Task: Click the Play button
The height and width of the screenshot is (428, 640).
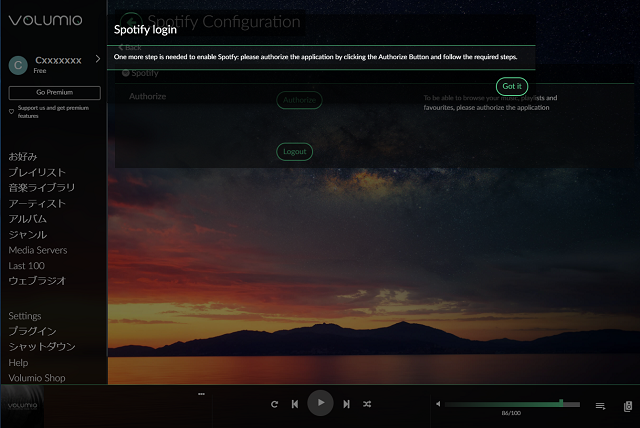Action: click(x=320, y=403)
